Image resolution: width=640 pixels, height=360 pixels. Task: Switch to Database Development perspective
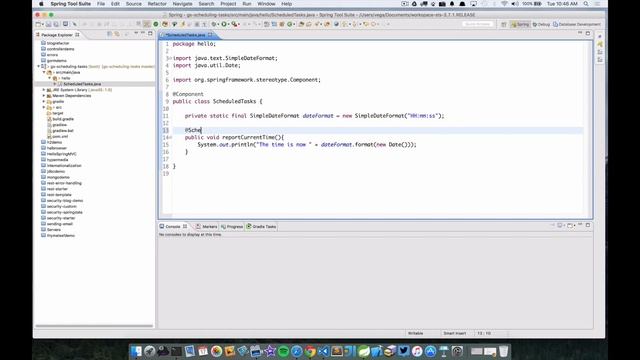(x=577, y=24)
